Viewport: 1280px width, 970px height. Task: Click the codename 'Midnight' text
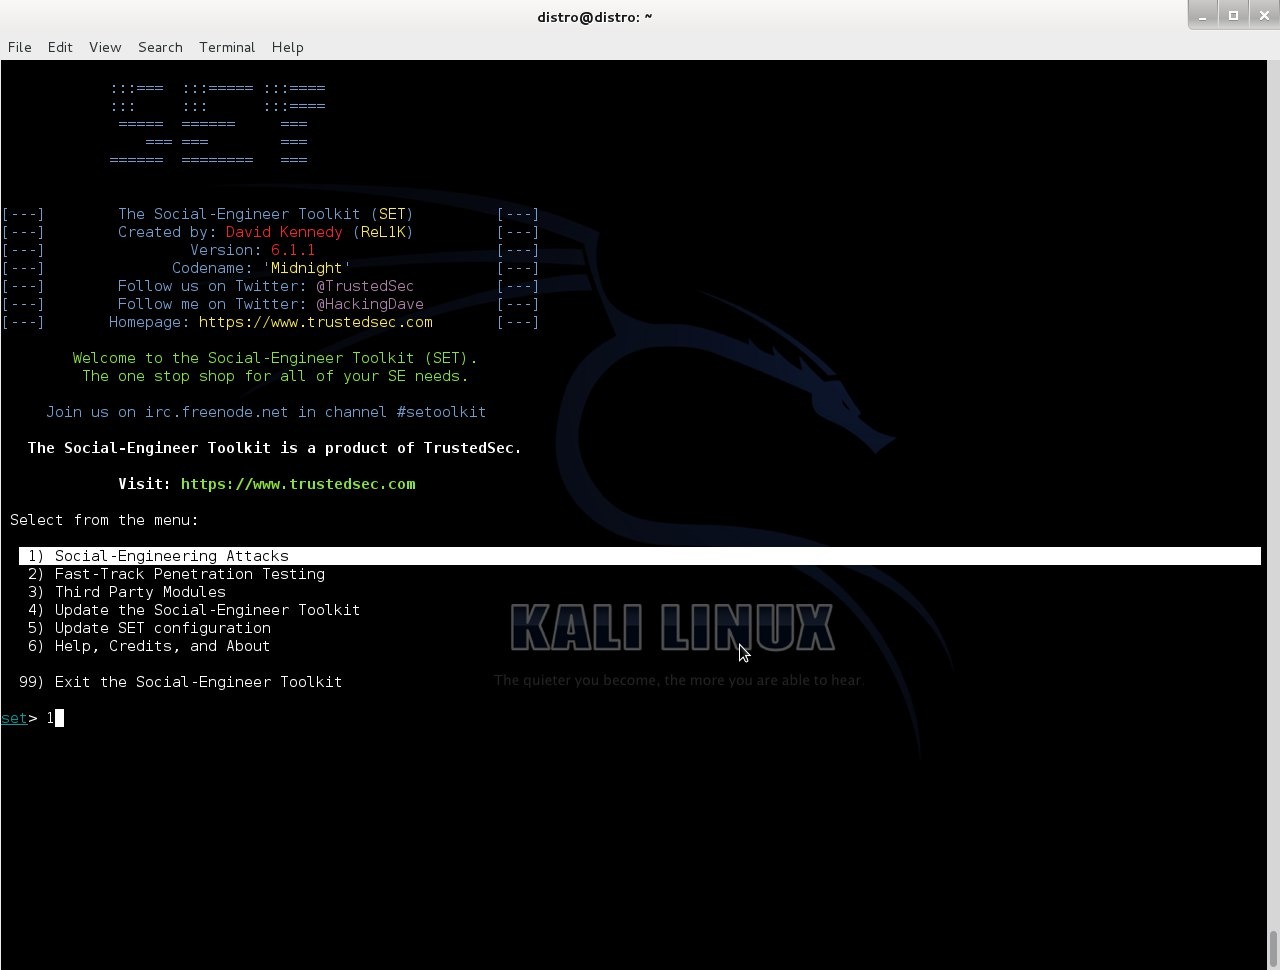coord(307,268)
